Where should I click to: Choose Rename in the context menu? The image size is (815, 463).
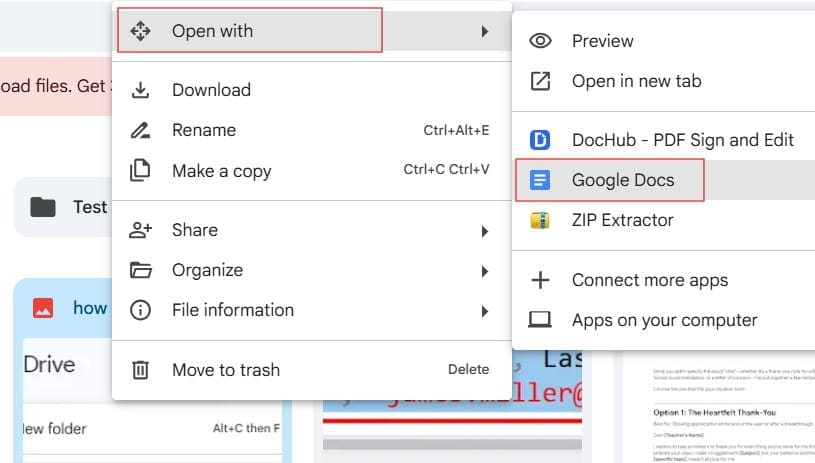[x=312, y=130]
